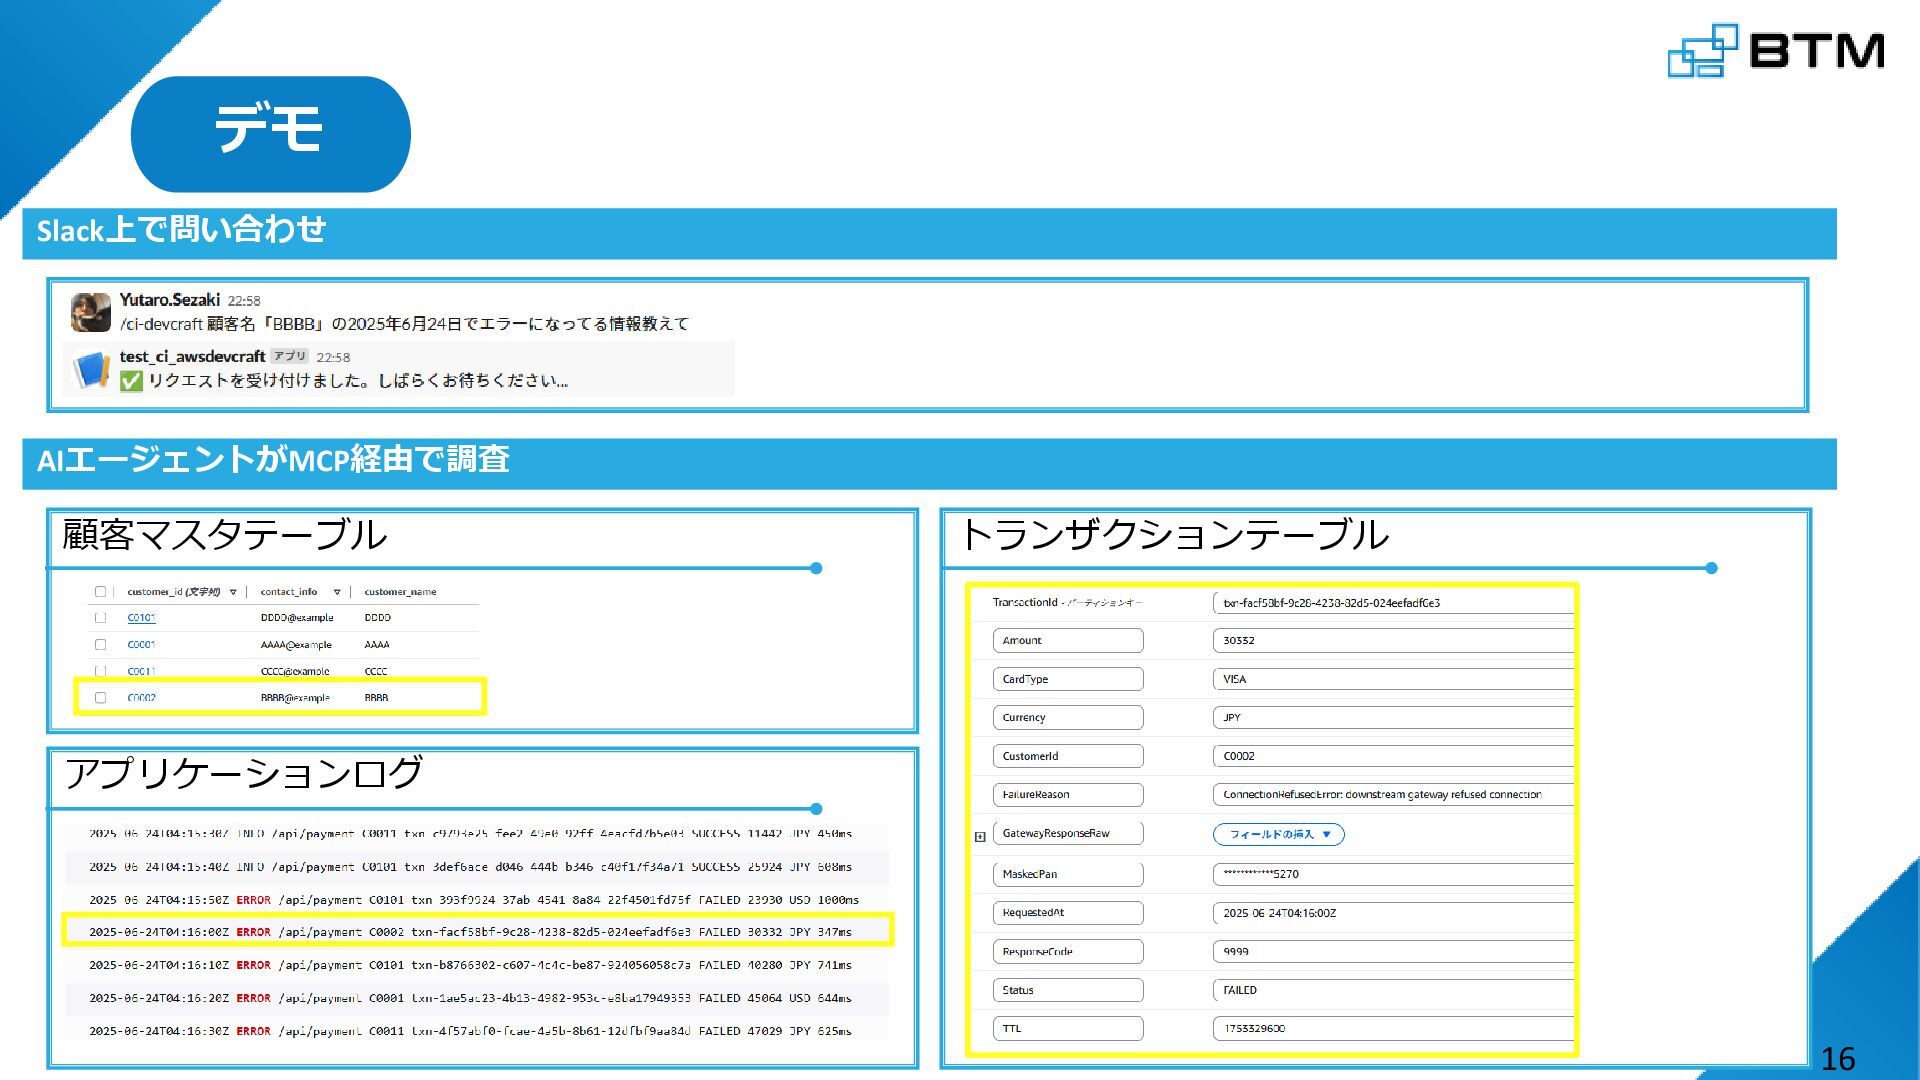Open the フィールドの挿入 dropdown
This screenshot has height=1080, width=1920.
tap(1278, 834)
